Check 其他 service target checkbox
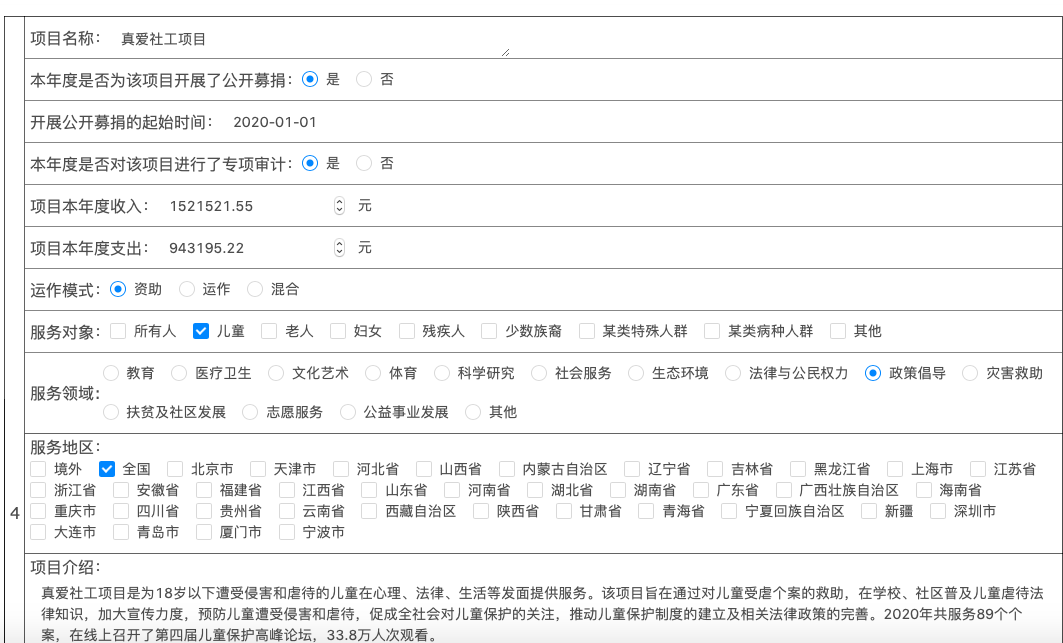 click(838, 331)
